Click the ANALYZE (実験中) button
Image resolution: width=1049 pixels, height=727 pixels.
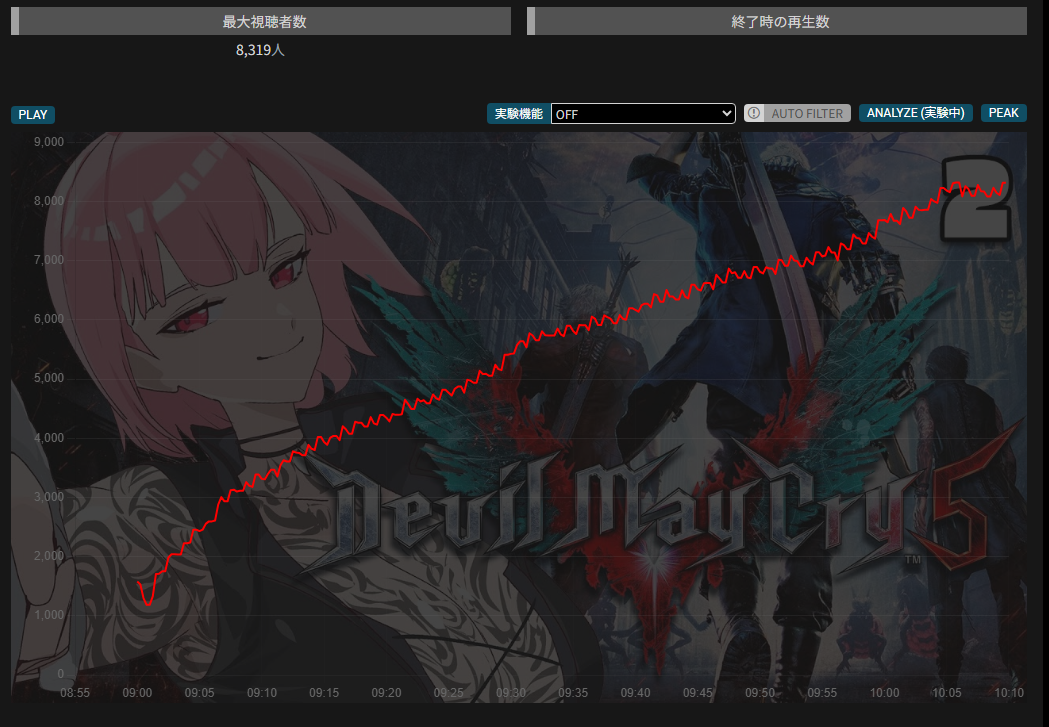[915, 113]
